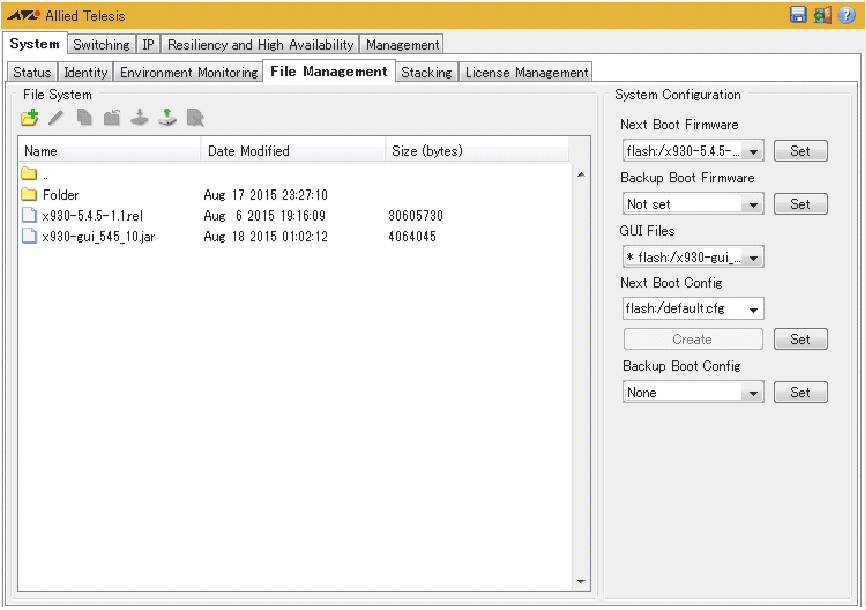866x610 pixels.
Task: Expand the Backup Boot Firmware dropdown
Action: 753,204
